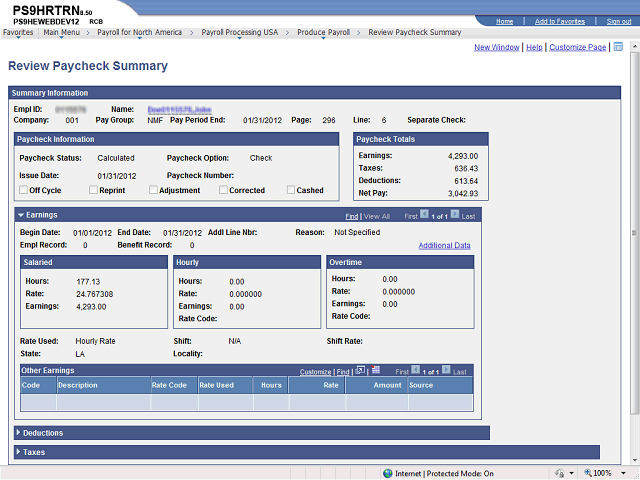This screenshot has height=480, width=640.
Task: Toggle the Reprint checkbox
Action: click(x=93, y=190)
